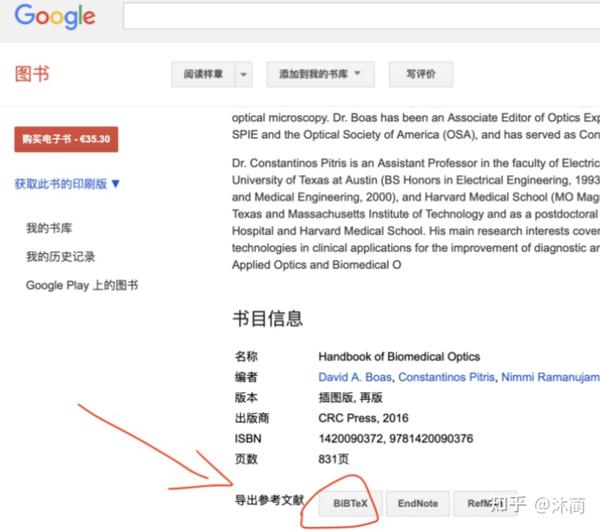600x530 pixels.
Task: Open author link Constantinos Pitris
Action: coord(446,377)
